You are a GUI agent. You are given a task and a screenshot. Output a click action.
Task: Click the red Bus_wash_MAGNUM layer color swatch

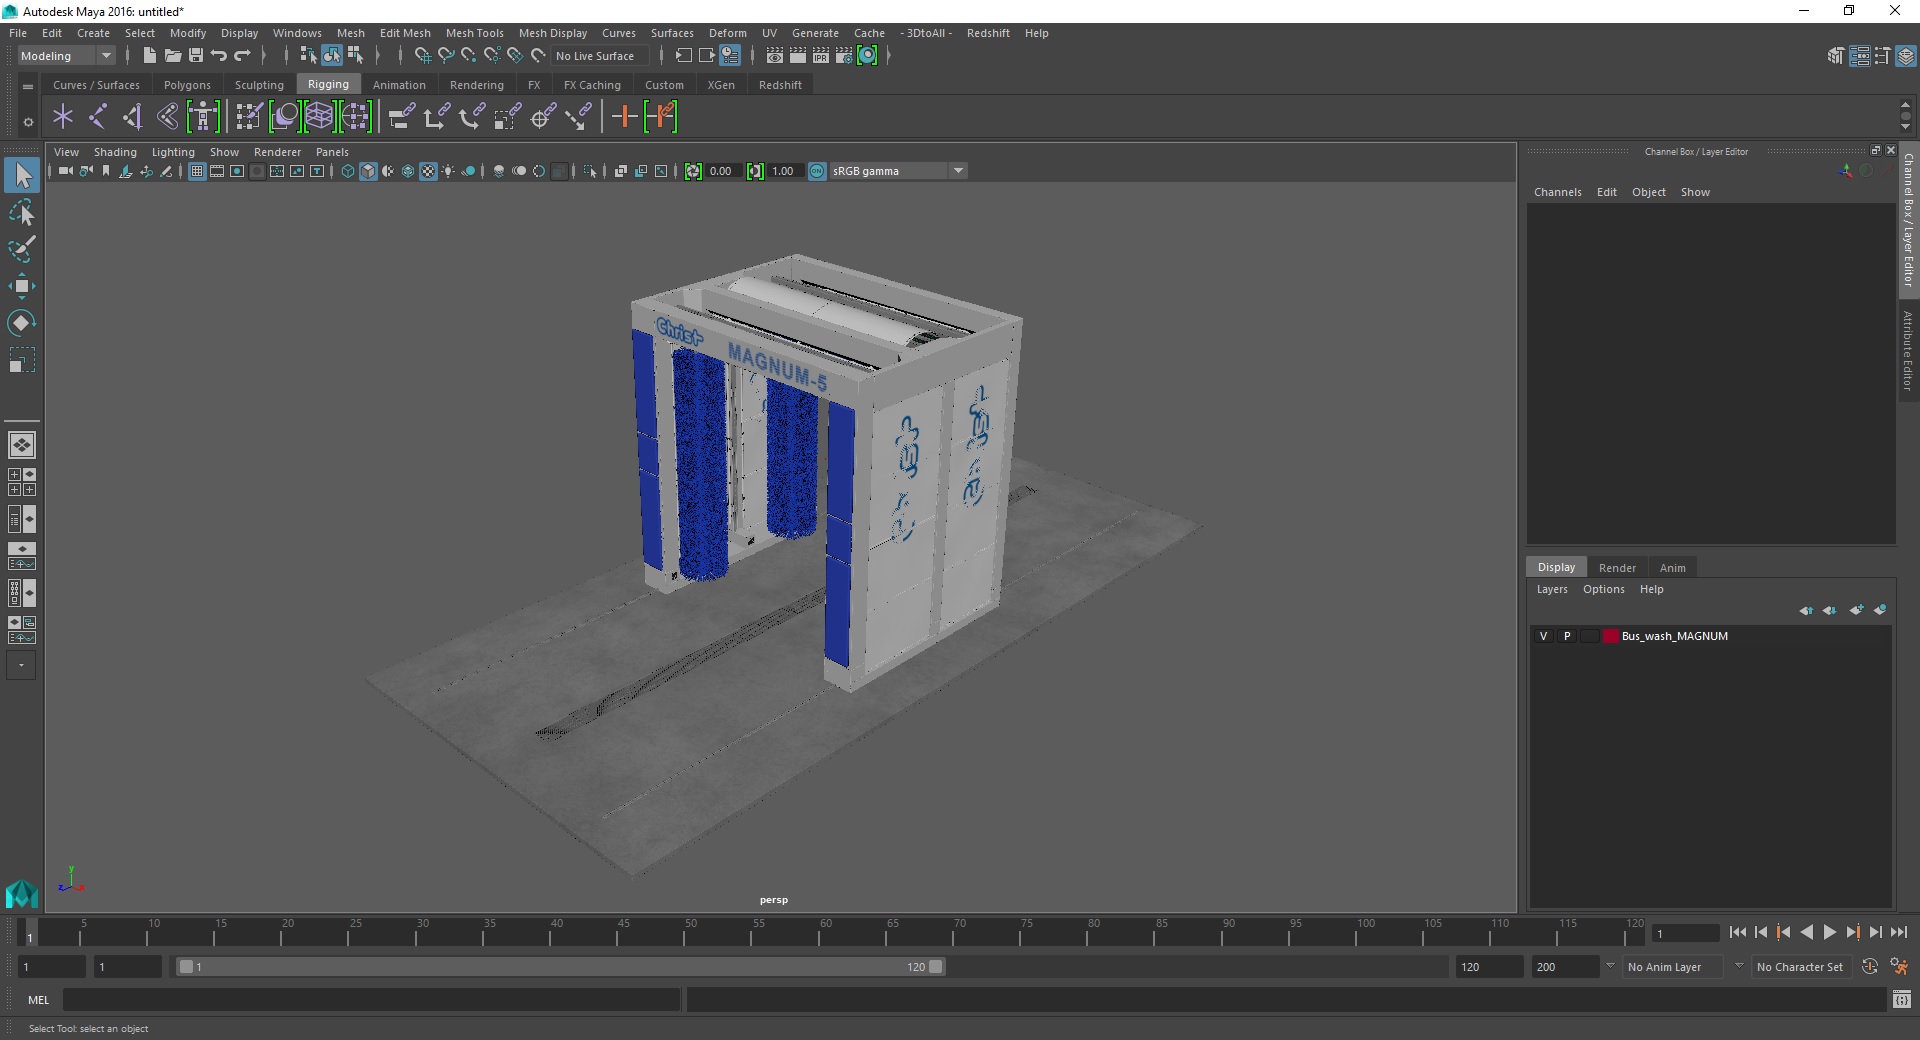pos(1610,636)
